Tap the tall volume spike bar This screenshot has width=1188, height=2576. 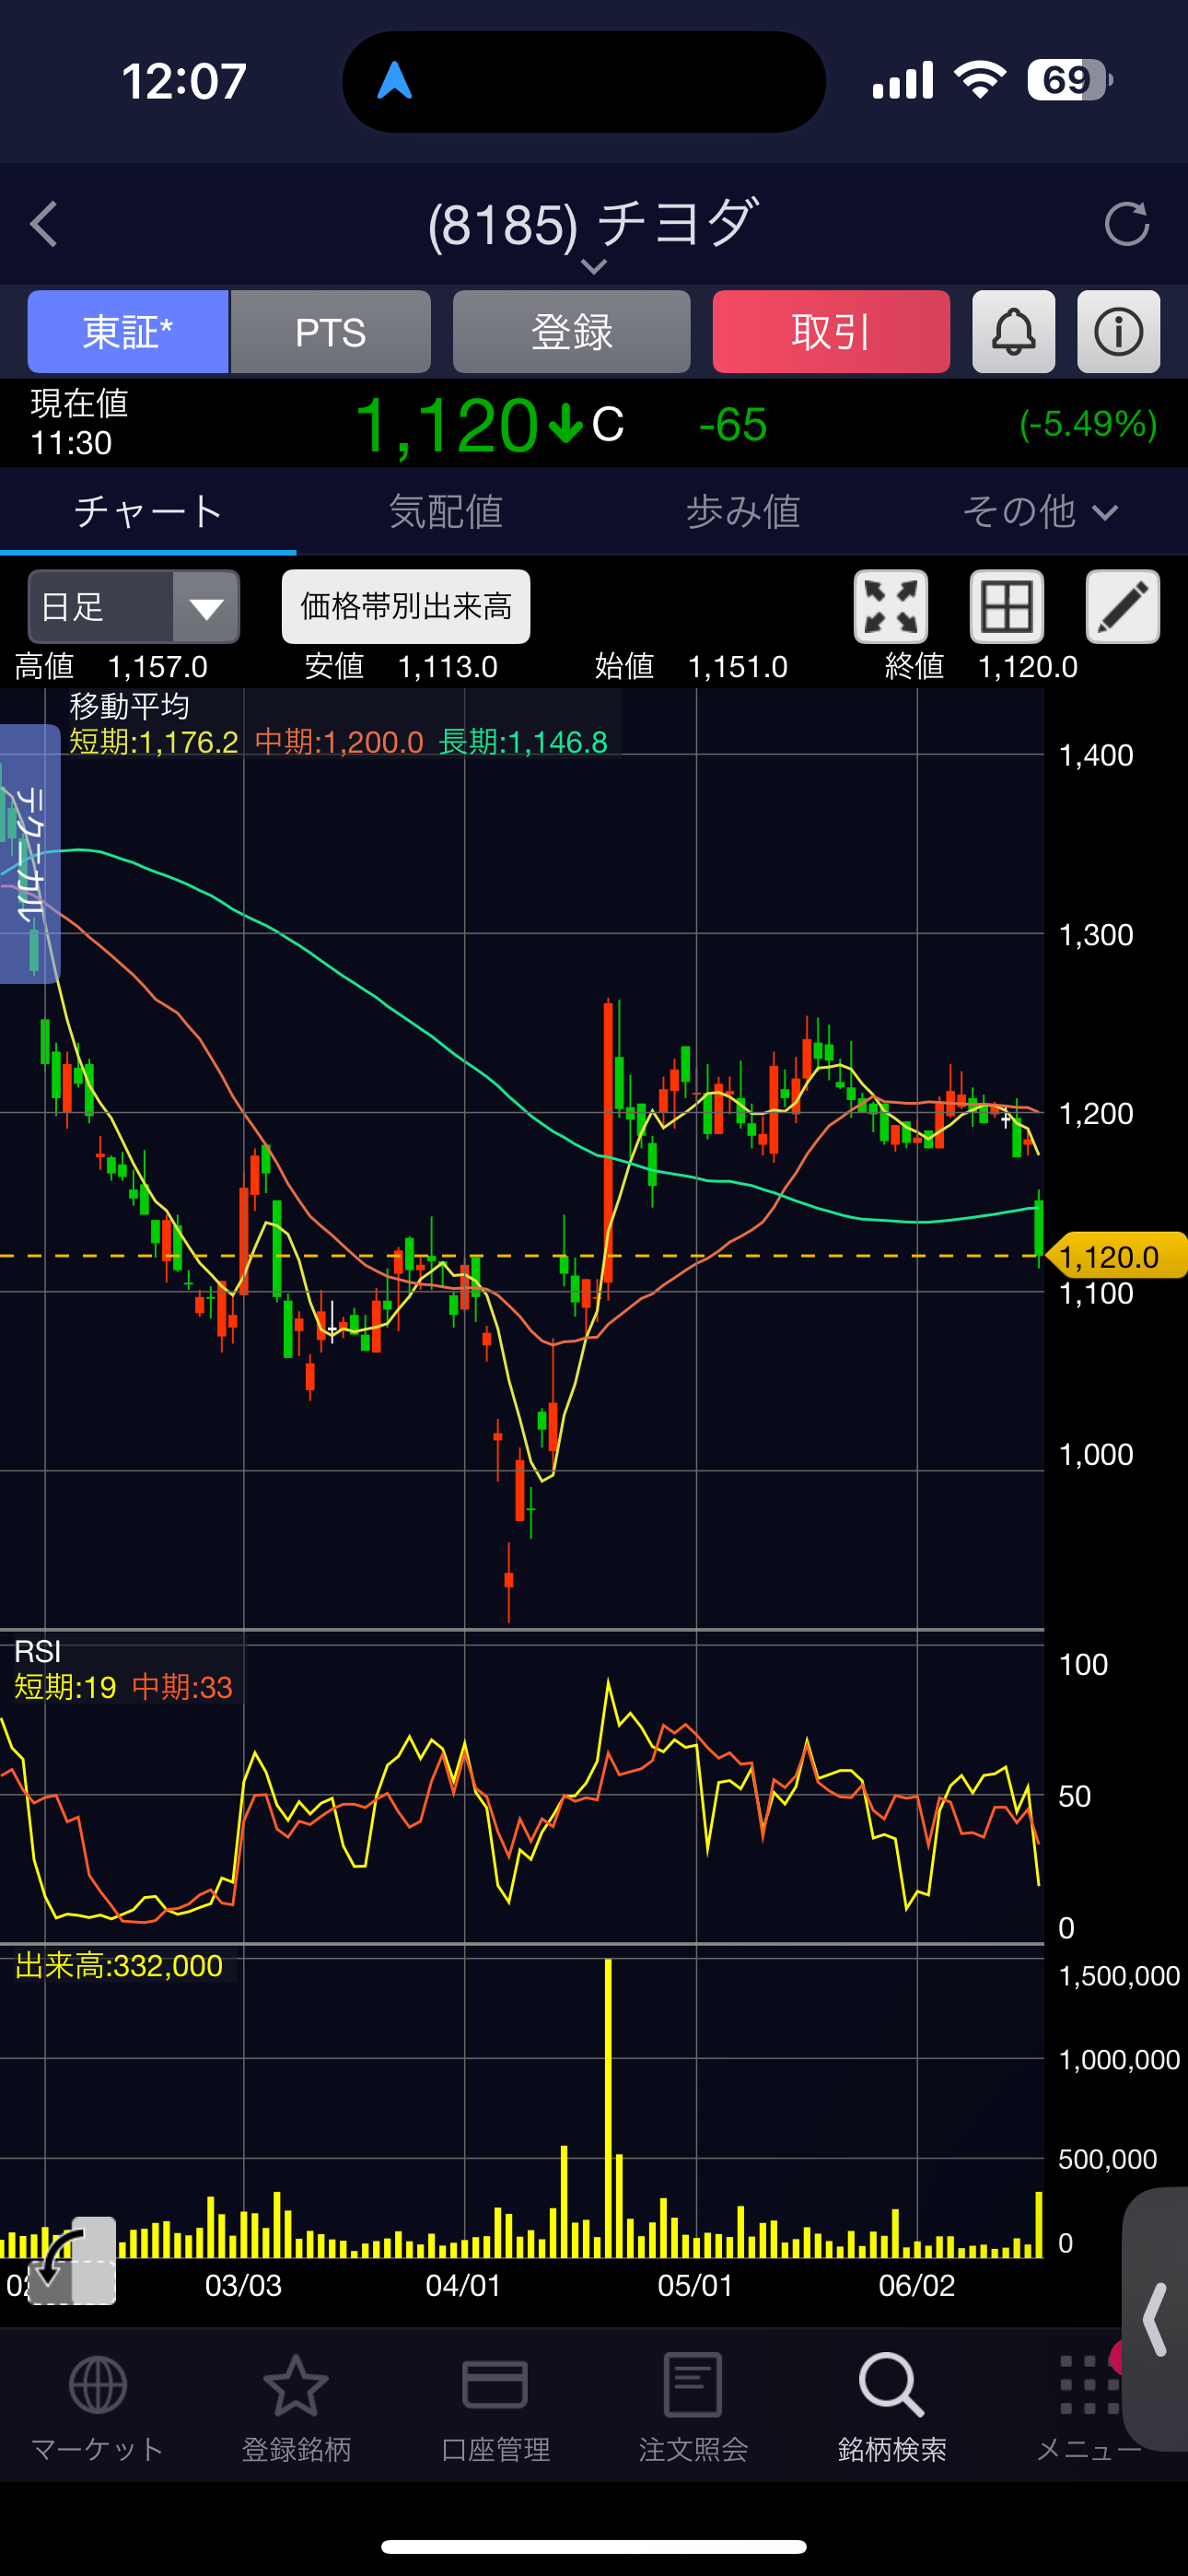coord(608,2108)
